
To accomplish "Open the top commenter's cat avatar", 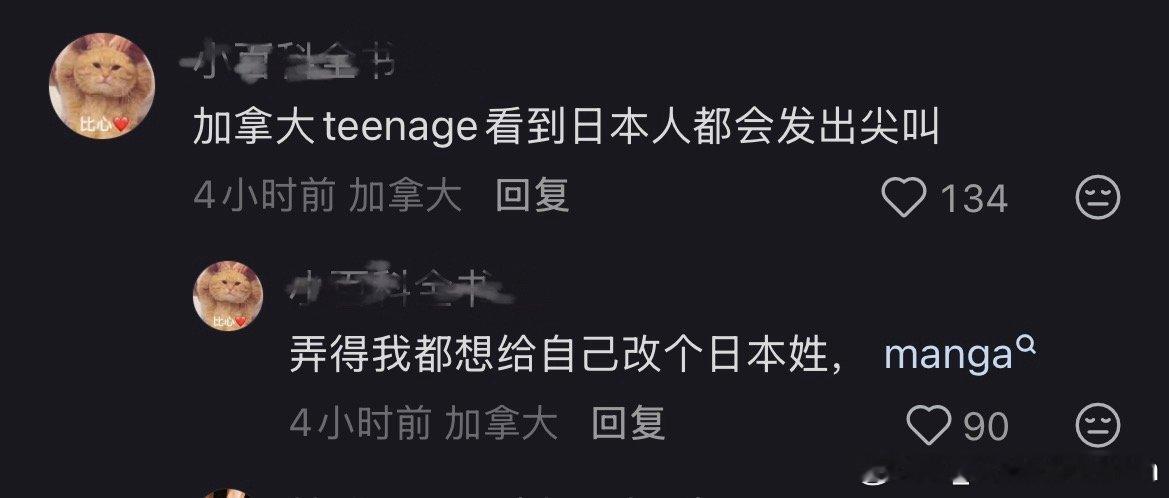I will [x=102, y=86].
